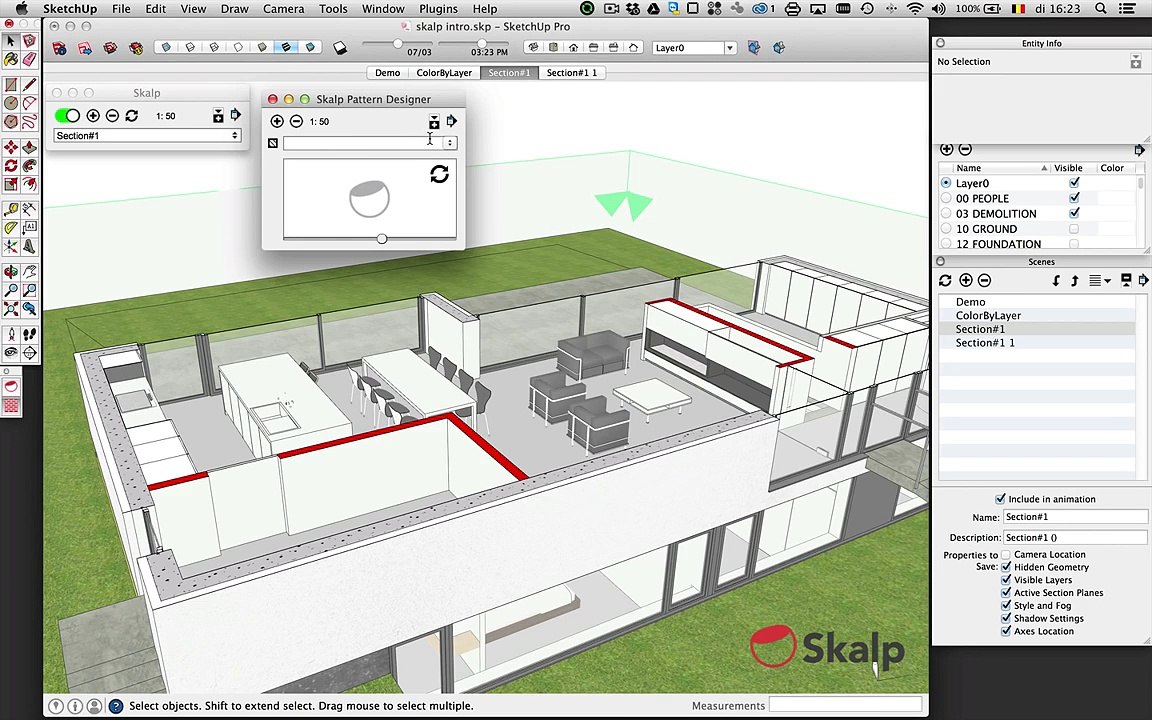1152x720 pixels.
Task: Activate the Zoom magnifier tool
Action: (10, 291)
